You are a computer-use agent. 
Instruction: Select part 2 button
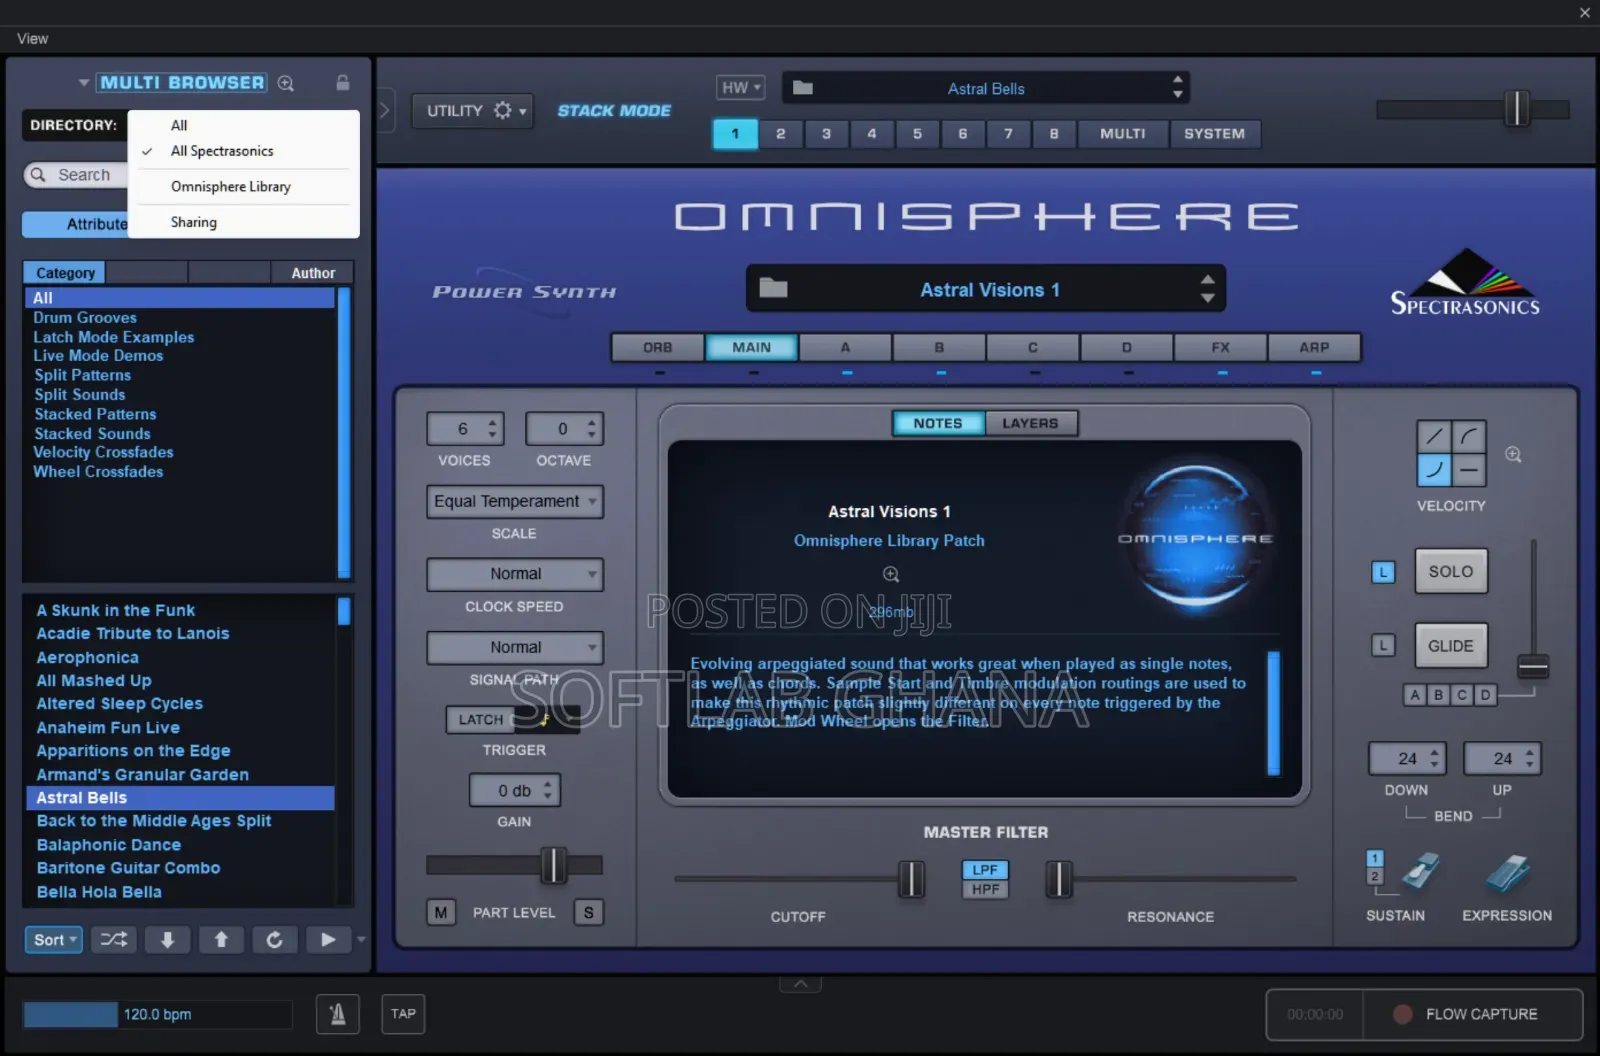click(781, 134)
